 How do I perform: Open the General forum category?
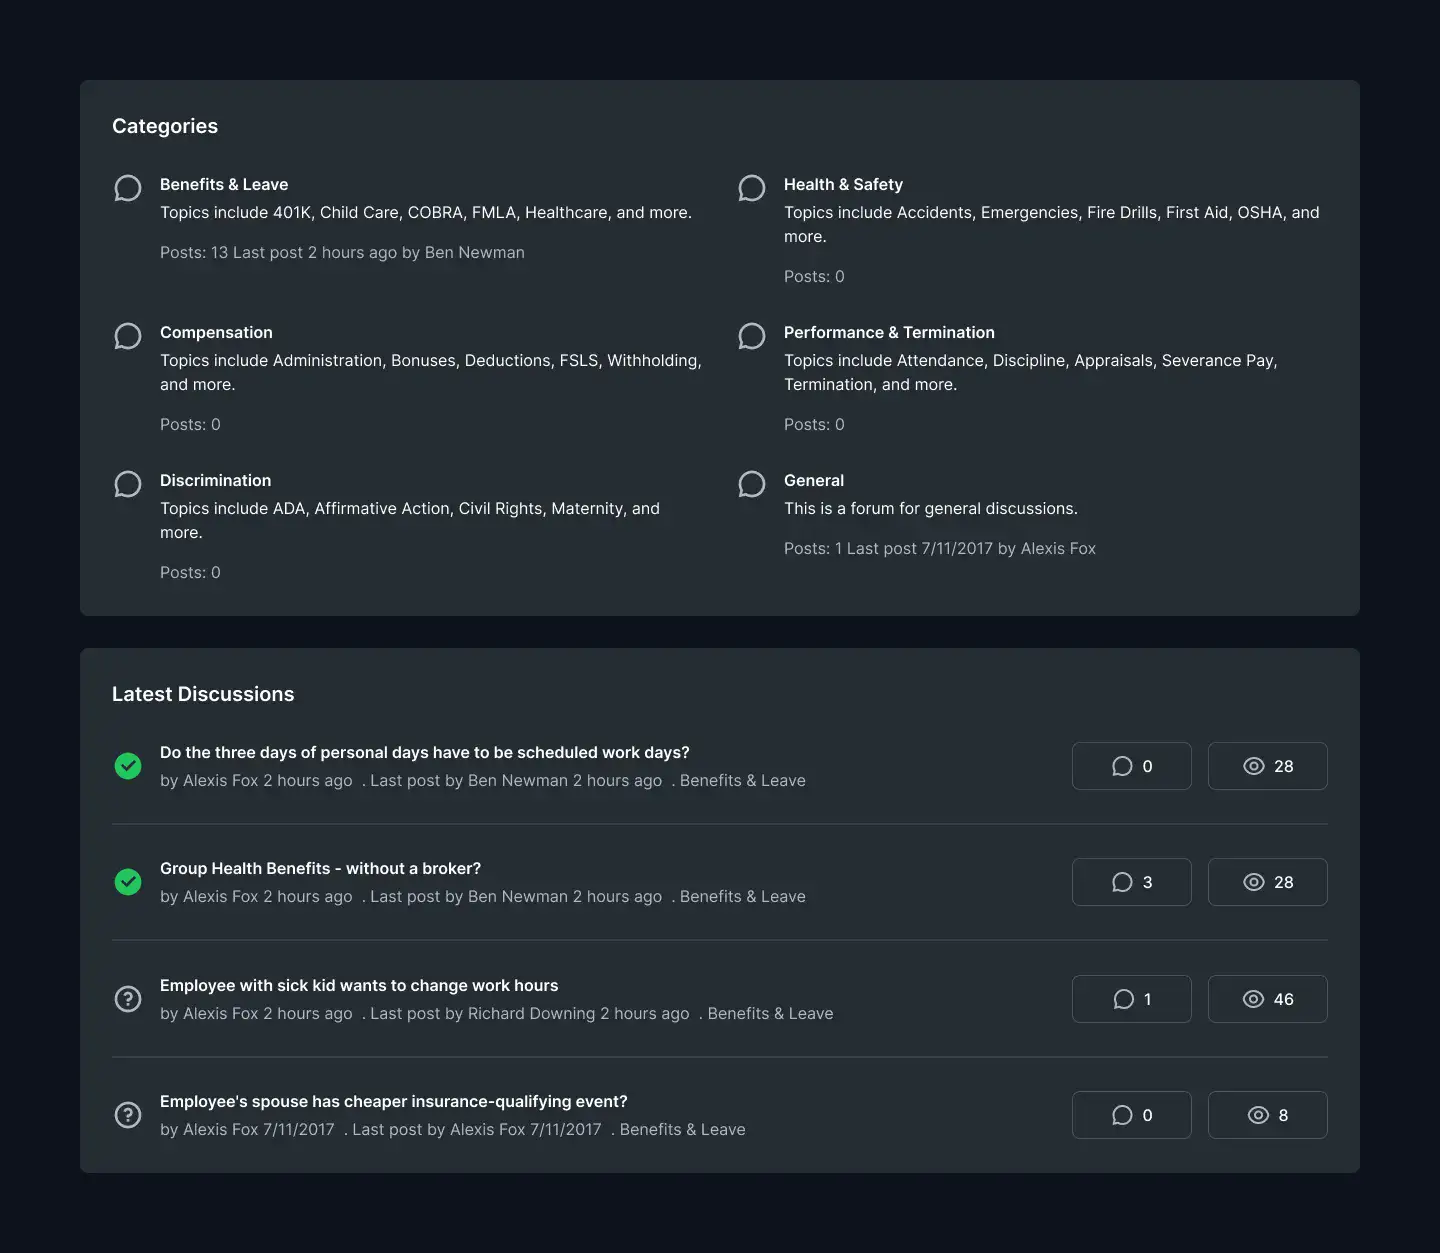pyautogui.click(x=814, y=480)
